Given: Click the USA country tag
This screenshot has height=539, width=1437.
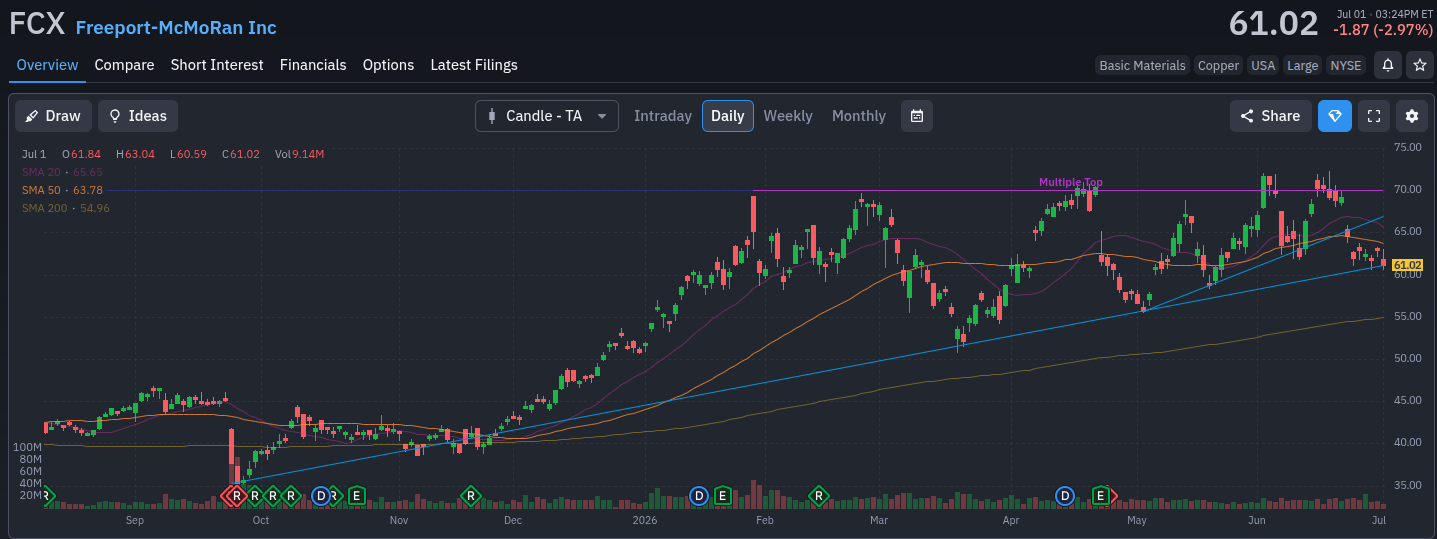Looking at the screenshot, I should (x=1263, y=65).
